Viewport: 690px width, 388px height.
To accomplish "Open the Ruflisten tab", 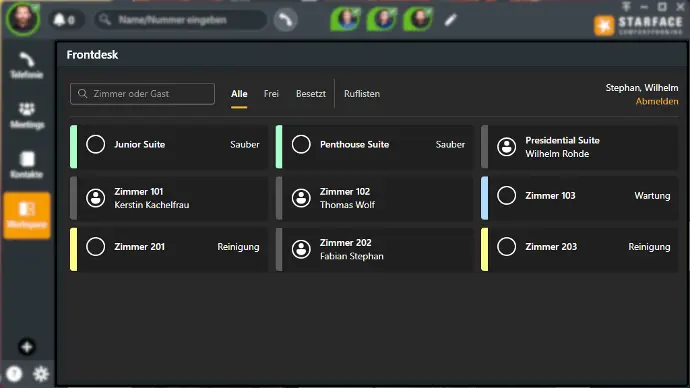I will click(x=362, y=94).
